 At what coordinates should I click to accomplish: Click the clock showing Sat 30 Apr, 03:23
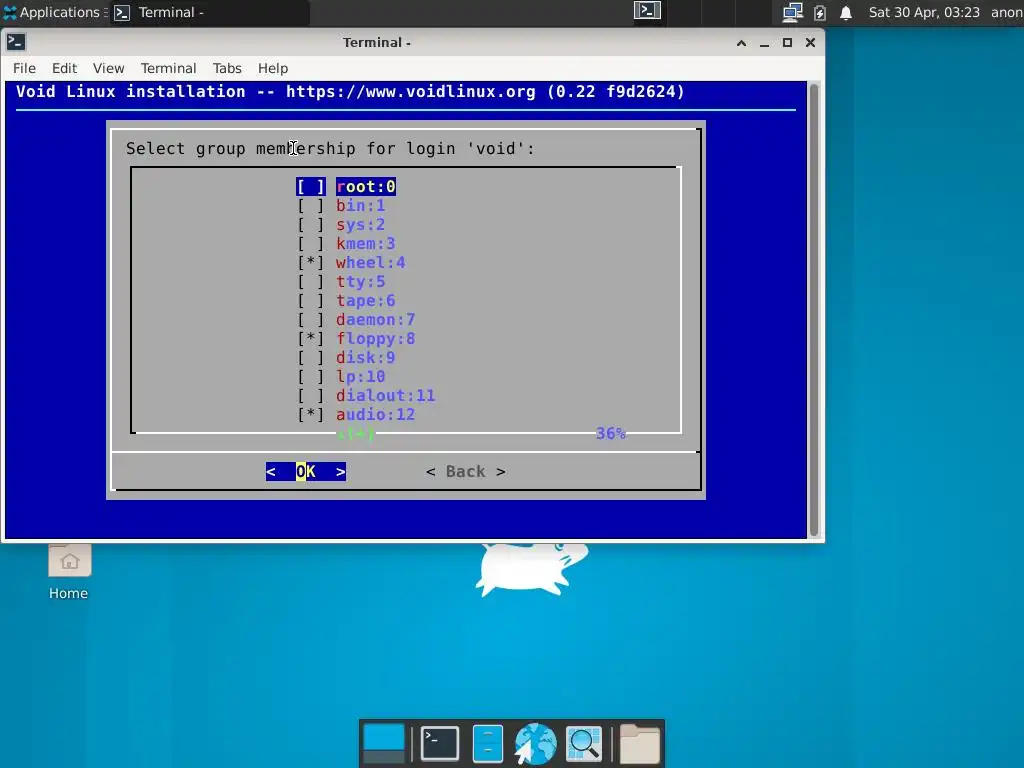tap(923, 12)
